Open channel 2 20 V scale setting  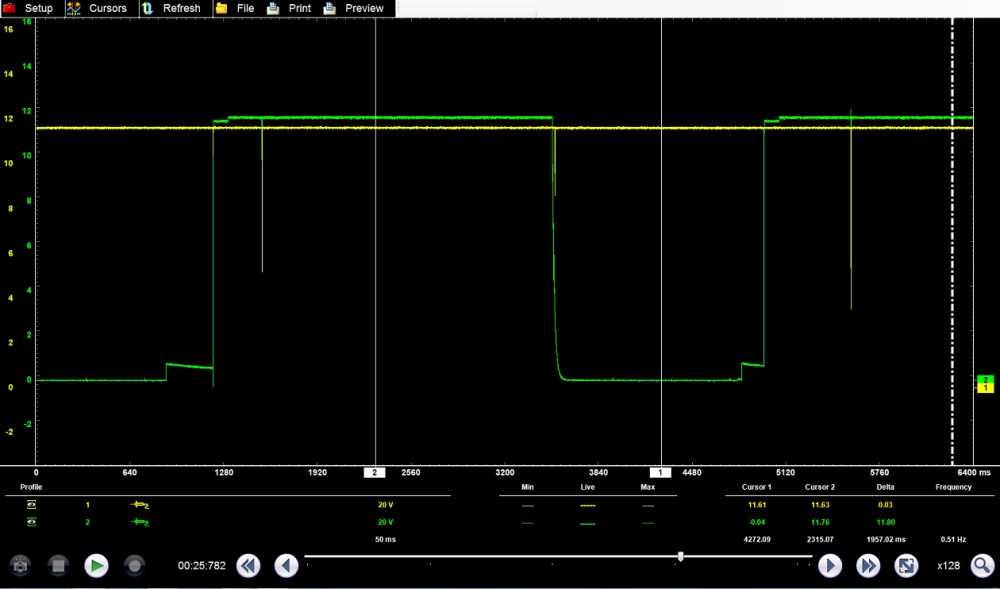[x=384, y=522]
